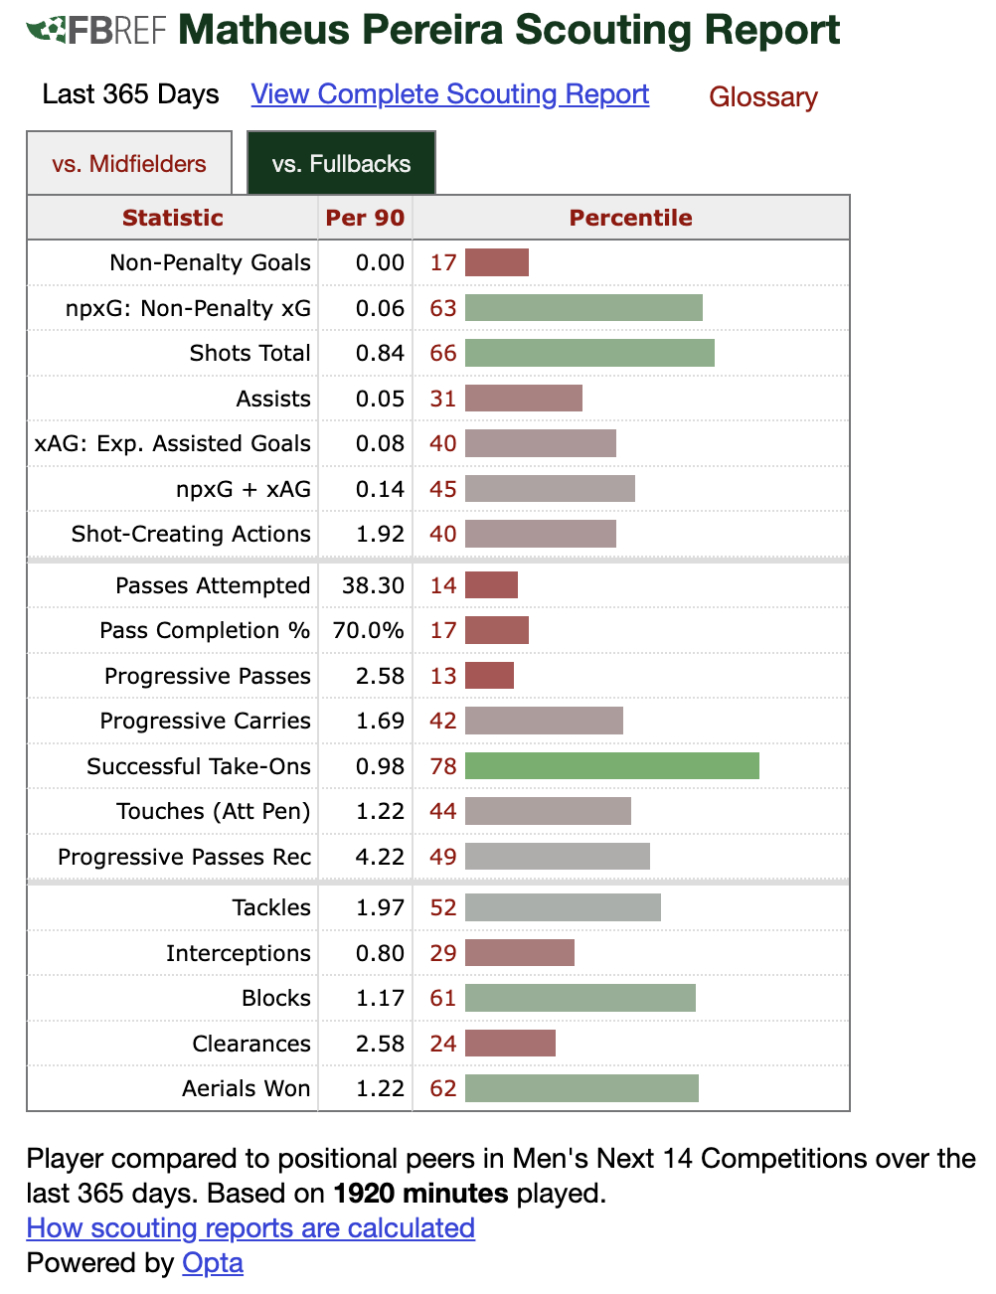Click the Progressive Passes red percentile bar

490,676
